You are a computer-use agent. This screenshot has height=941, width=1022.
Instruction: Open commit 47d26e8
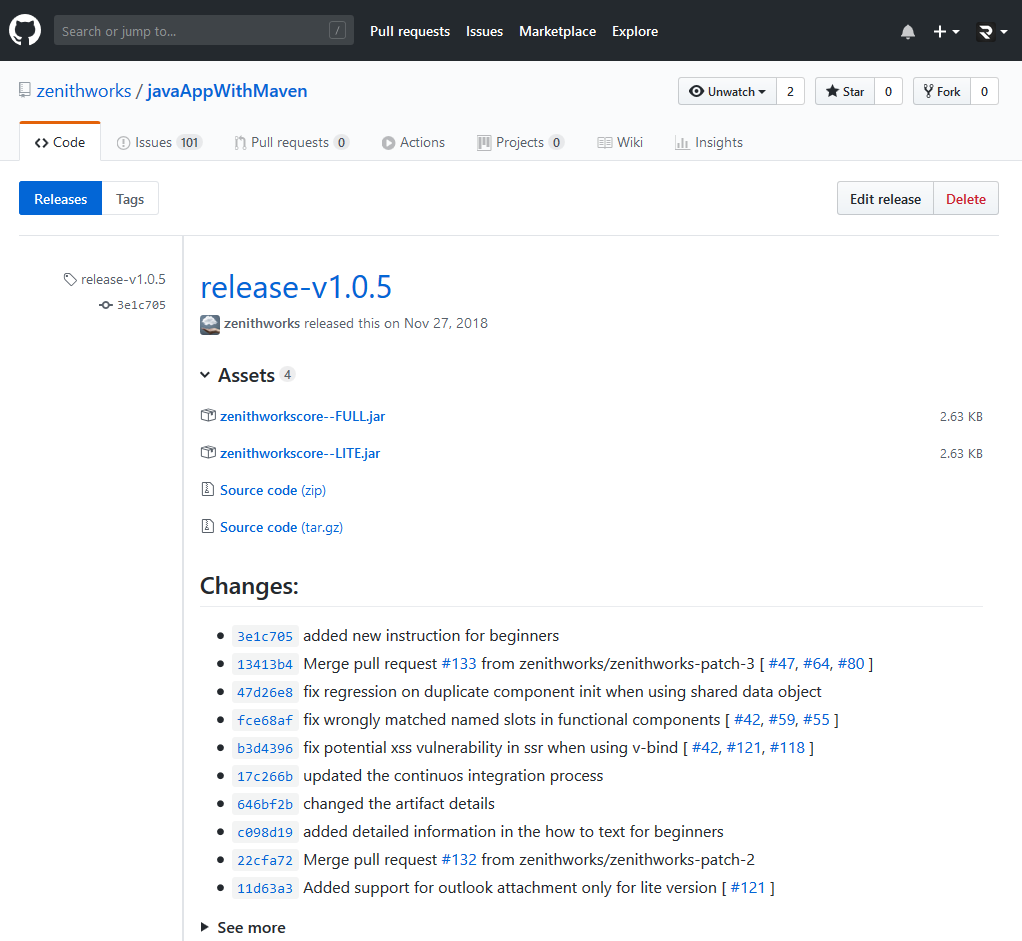tap(265, 692)
